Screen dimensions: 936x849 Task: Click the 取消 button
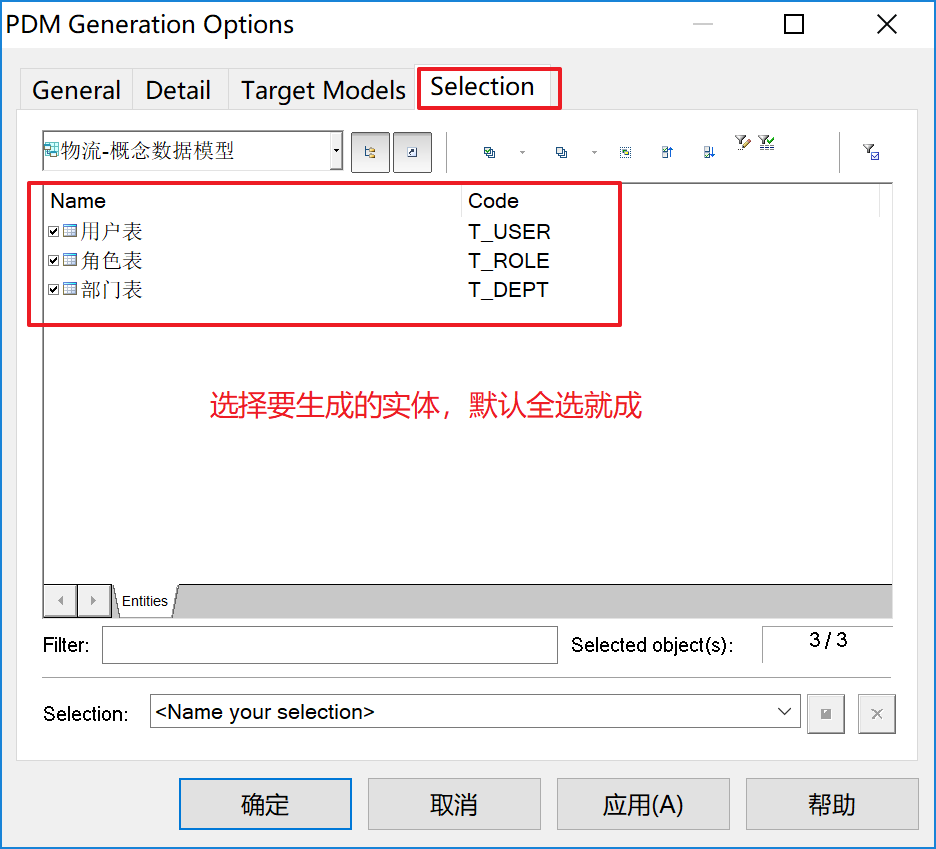coord(454,804)
